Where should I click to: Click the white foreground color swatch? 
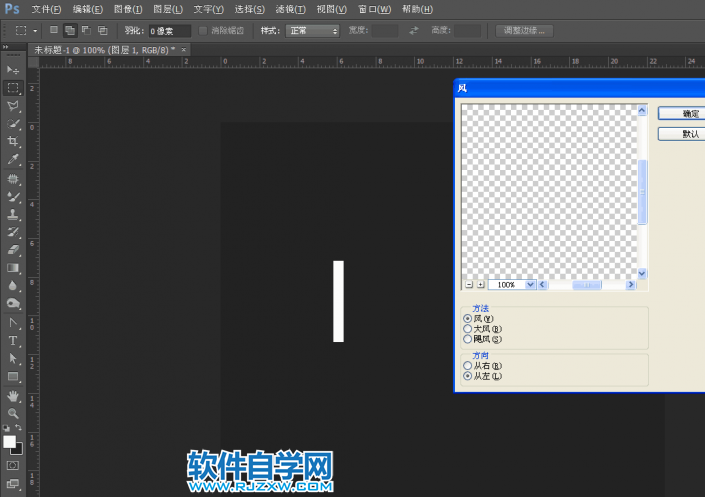(x=10, y=441)
